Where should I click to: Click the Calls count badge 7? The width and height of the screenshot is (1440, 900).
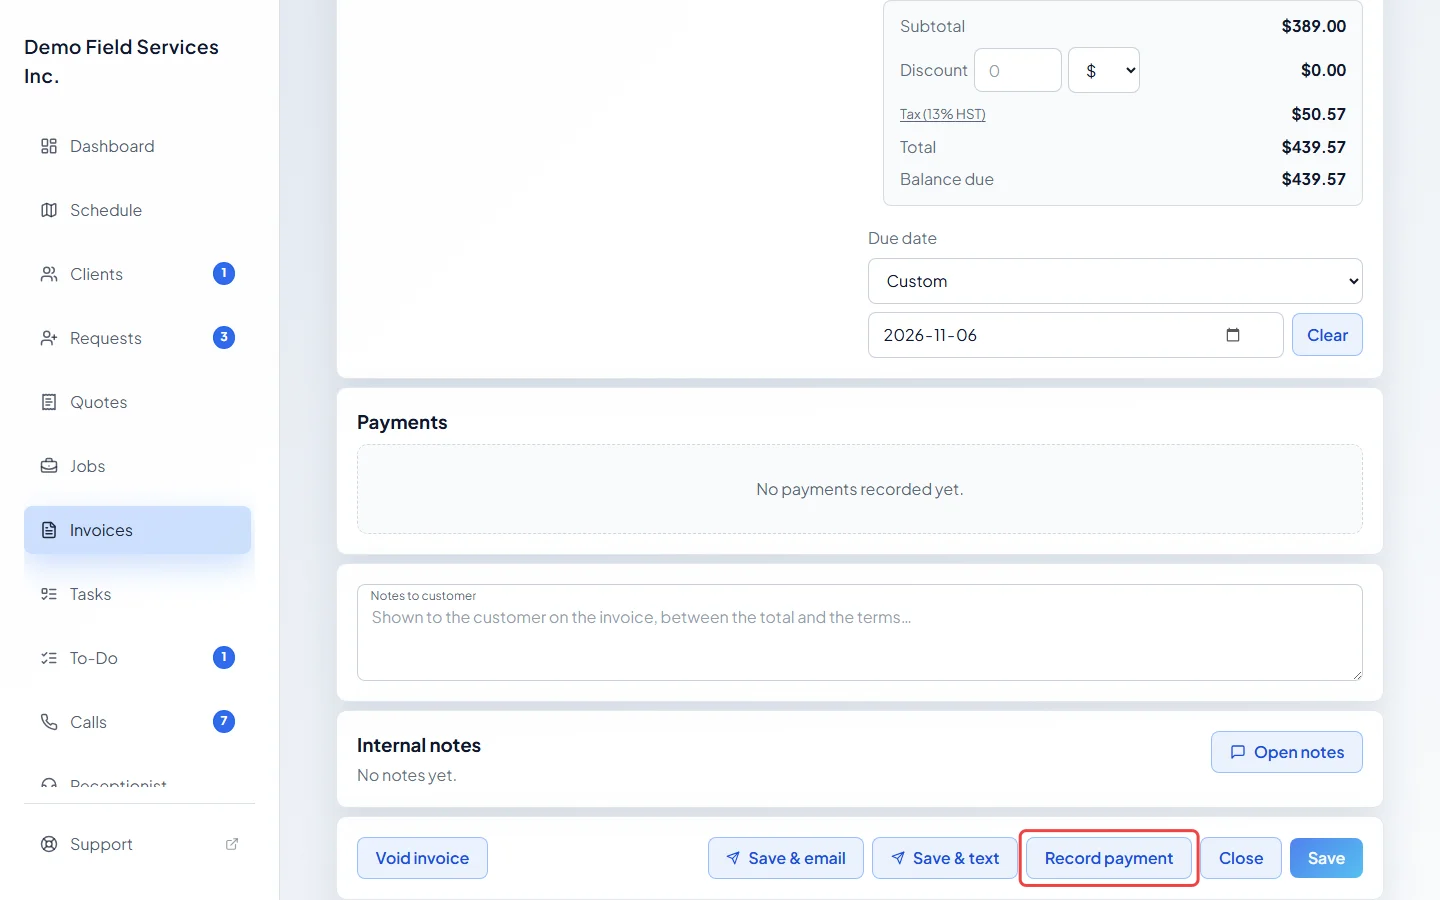click(224, 721)
